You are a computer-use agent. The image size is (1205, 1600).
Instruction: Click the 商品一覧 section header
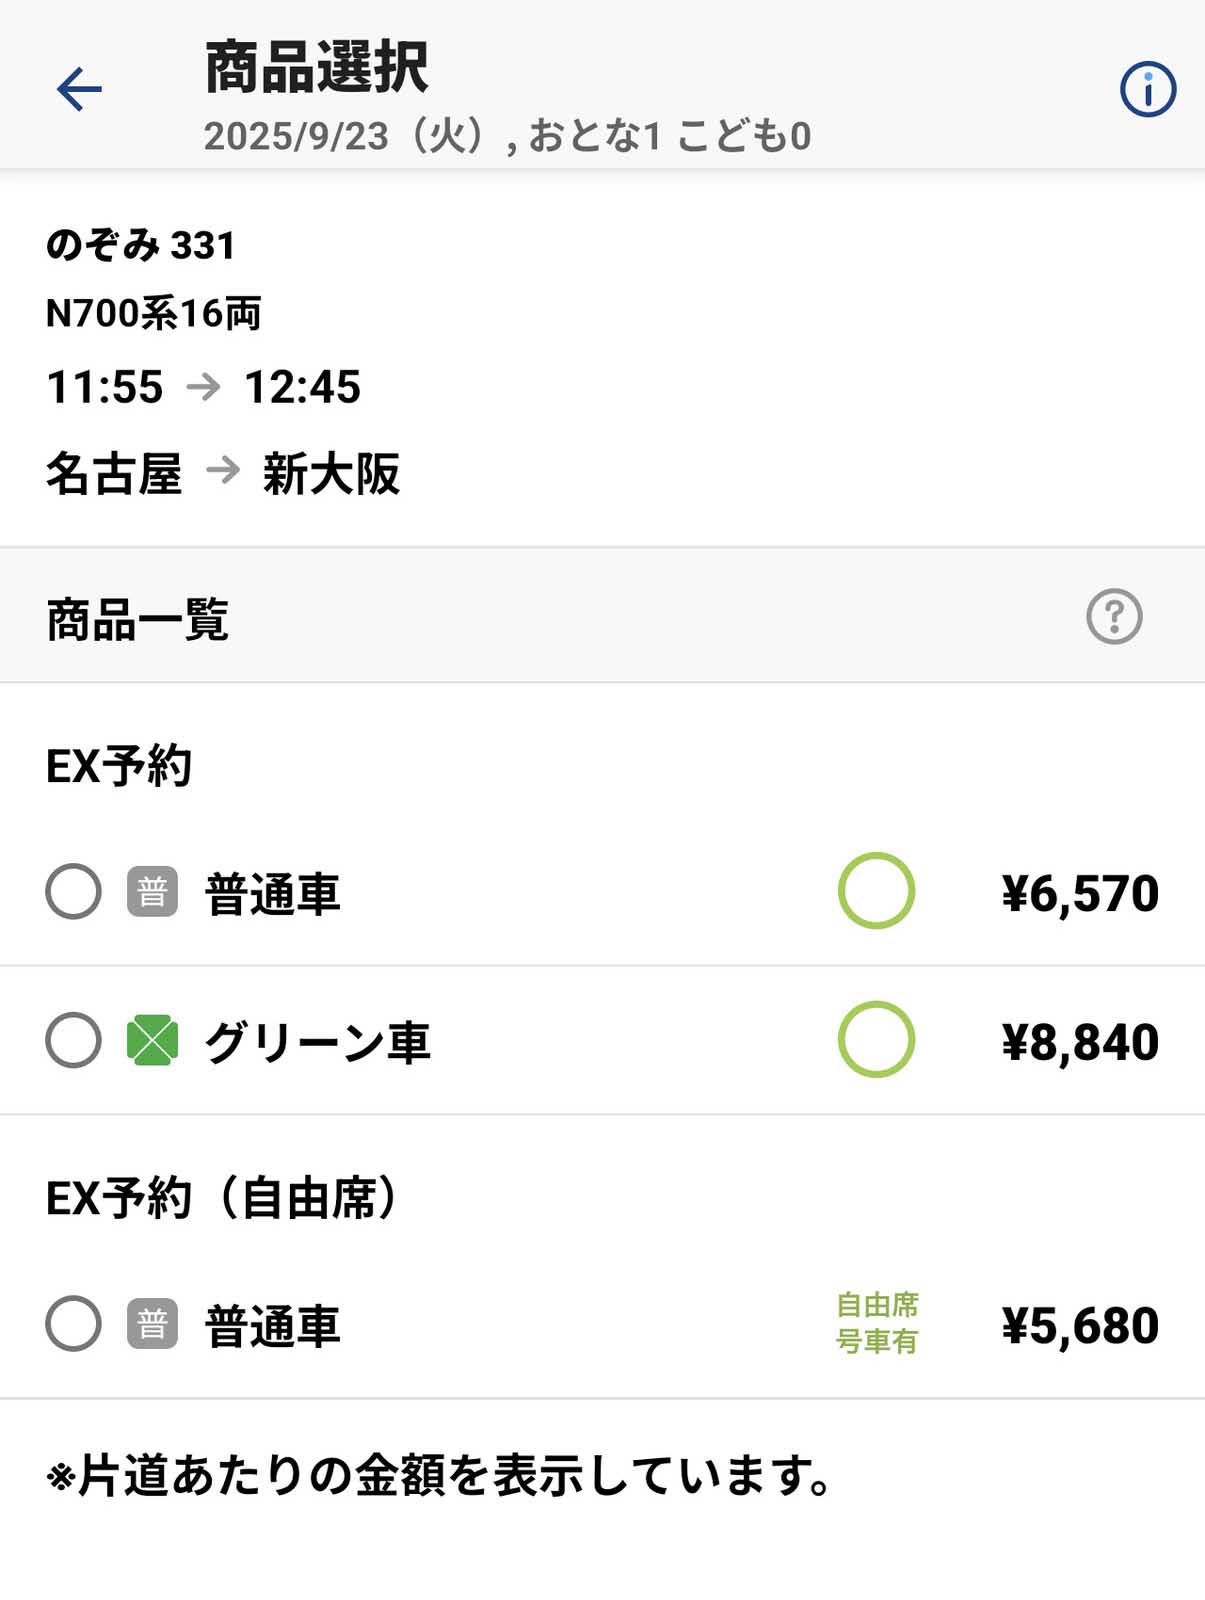(x=138, y=619)
